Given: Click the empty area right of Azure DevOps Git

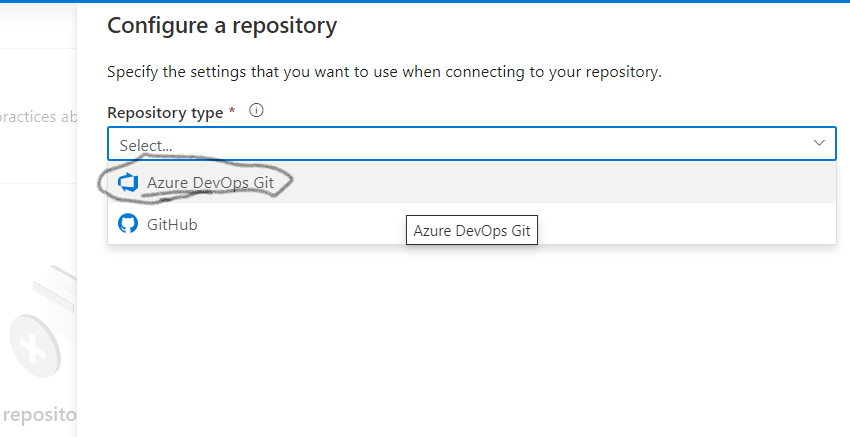Looking at the screenshot, I should coord(600,182).
